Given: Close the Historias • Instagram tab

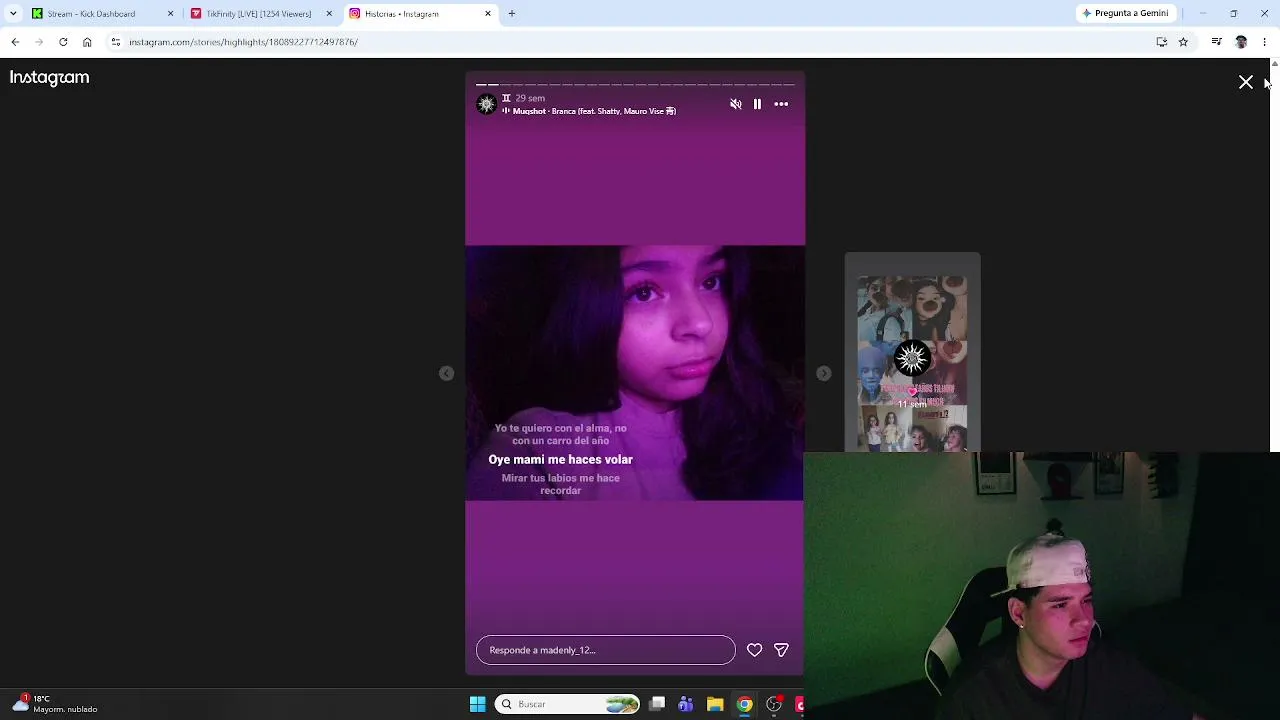Looking at the screenshot, I should [488, 14].
